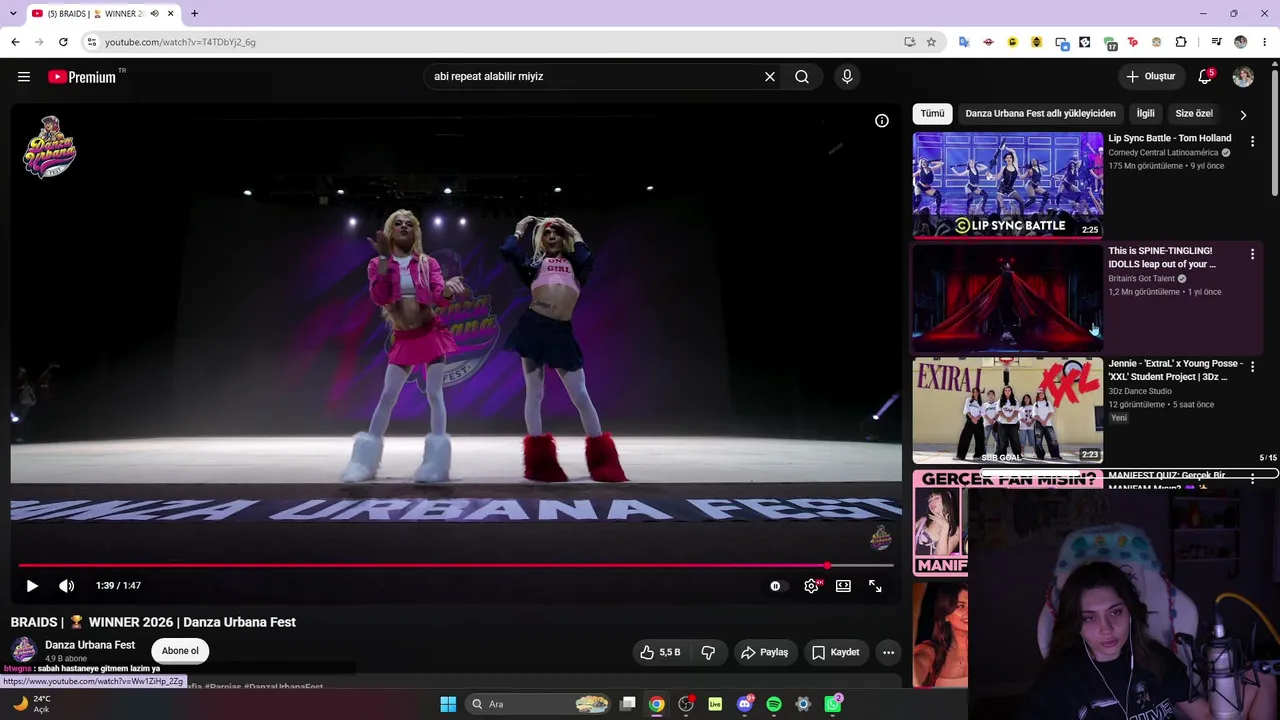Viewport: 1280px width, 720px height.
Task: Open Chrome from the taskbar
Action: coord(656,704)
